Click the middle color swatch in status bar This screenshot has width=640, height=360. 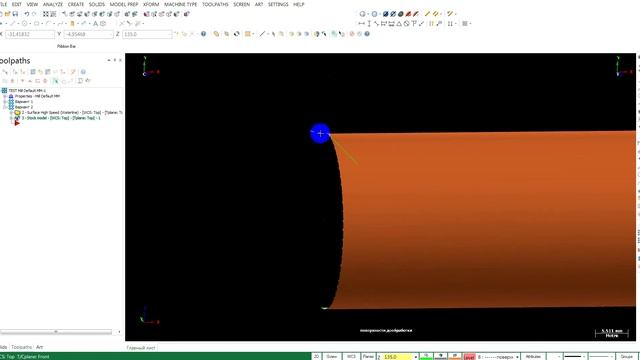[x=440, y=357]
